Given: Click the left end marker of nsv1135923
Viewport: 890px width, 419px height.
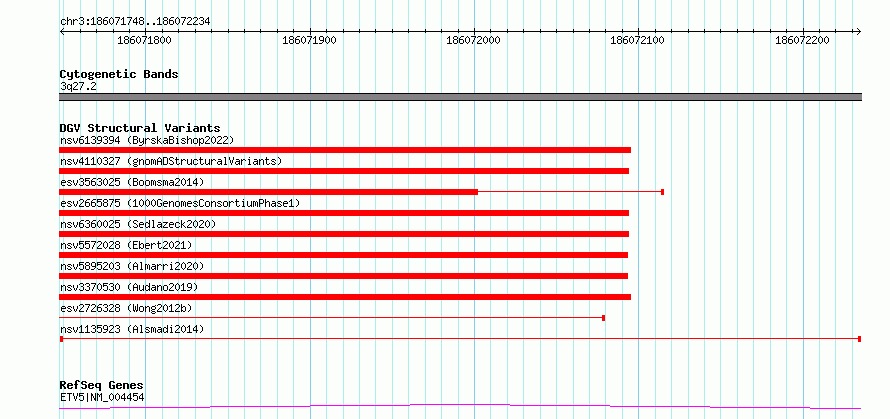Looking at the screenshot, I should 61,339.
